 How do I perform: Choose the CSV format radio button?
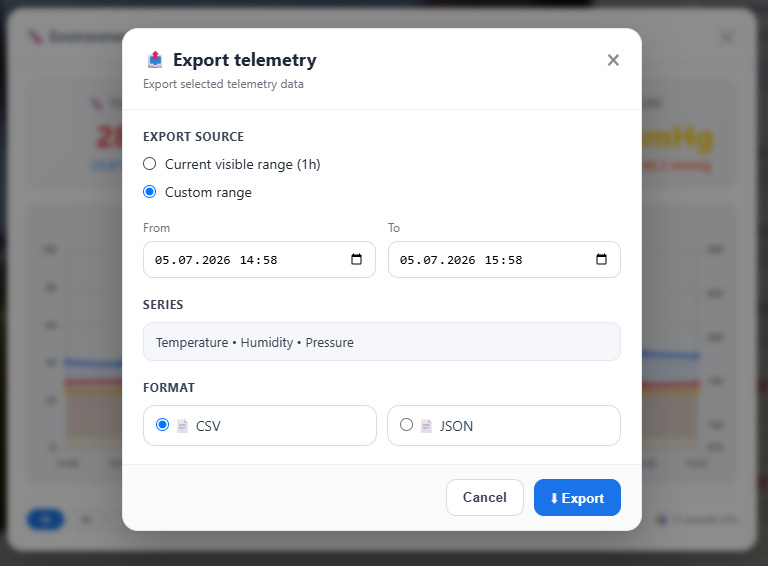[162, 424]
